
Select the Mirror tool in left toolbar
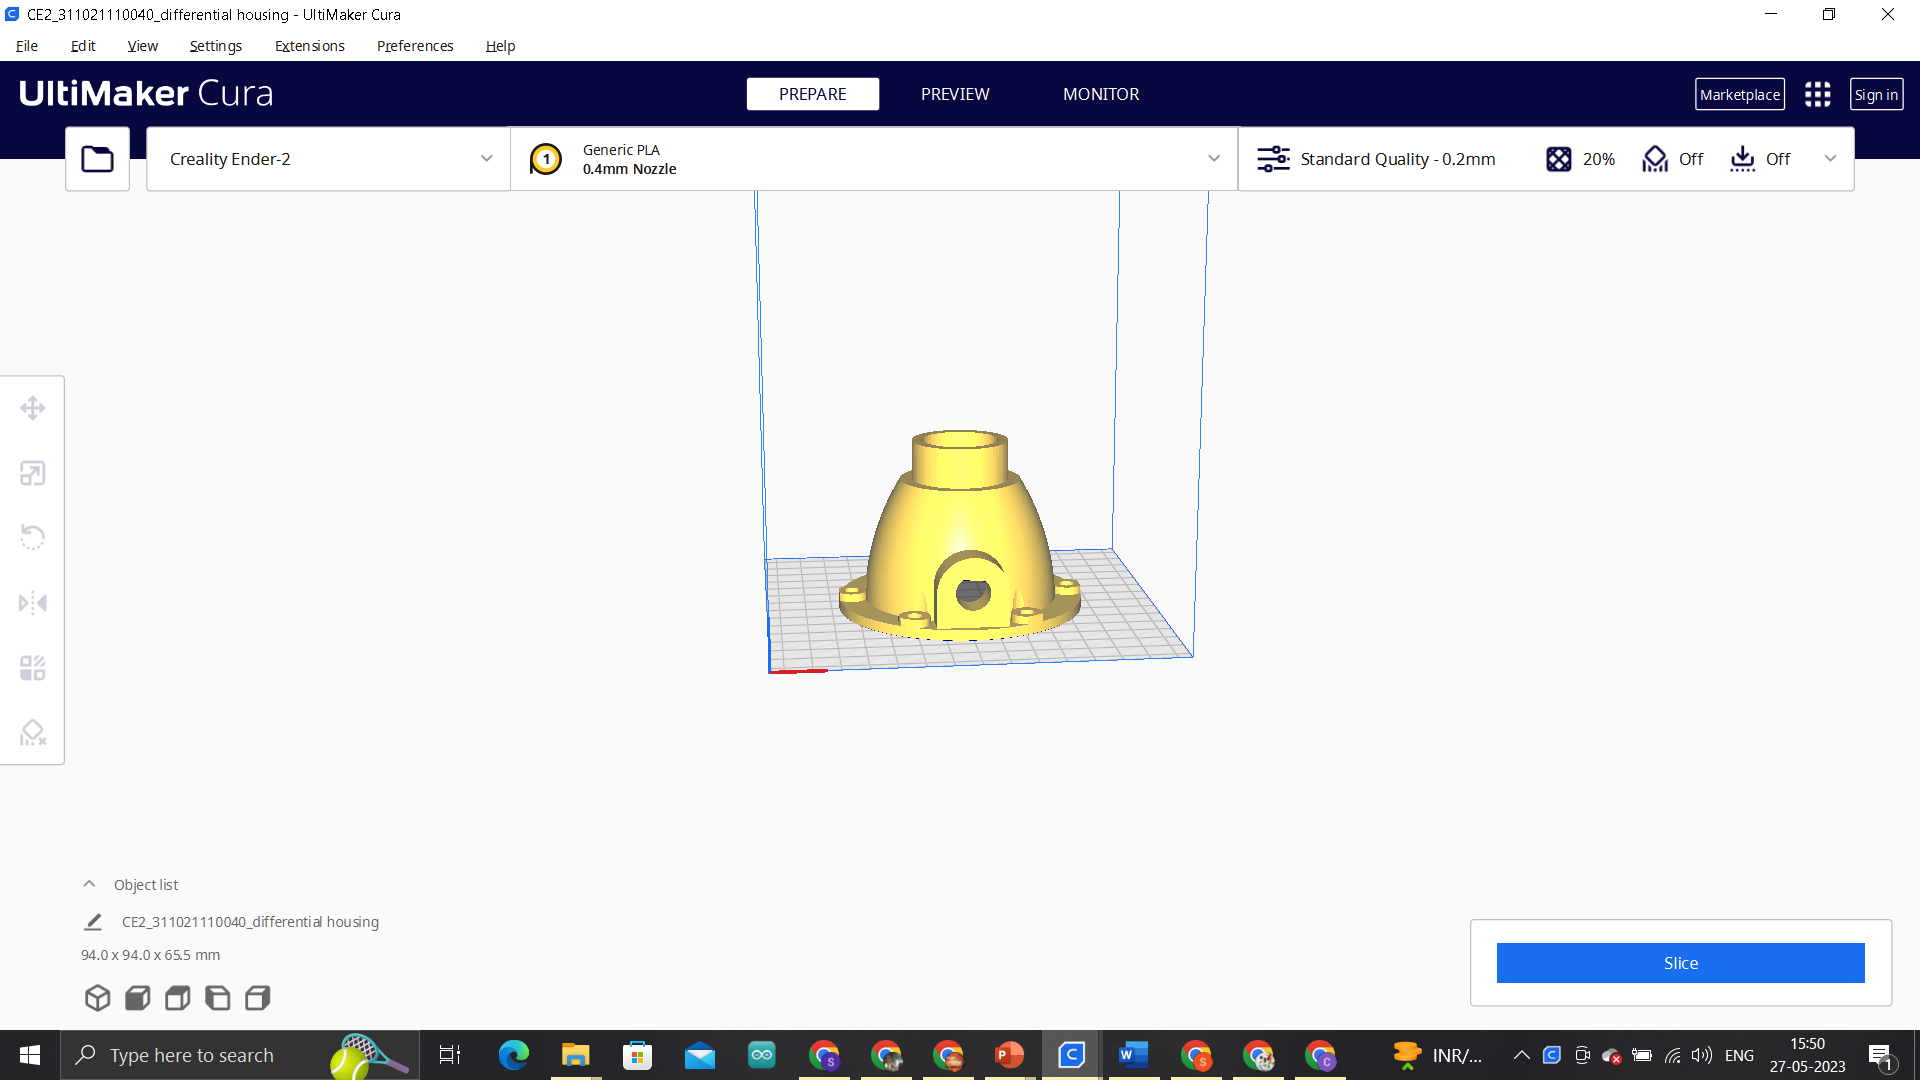[32, 603]
